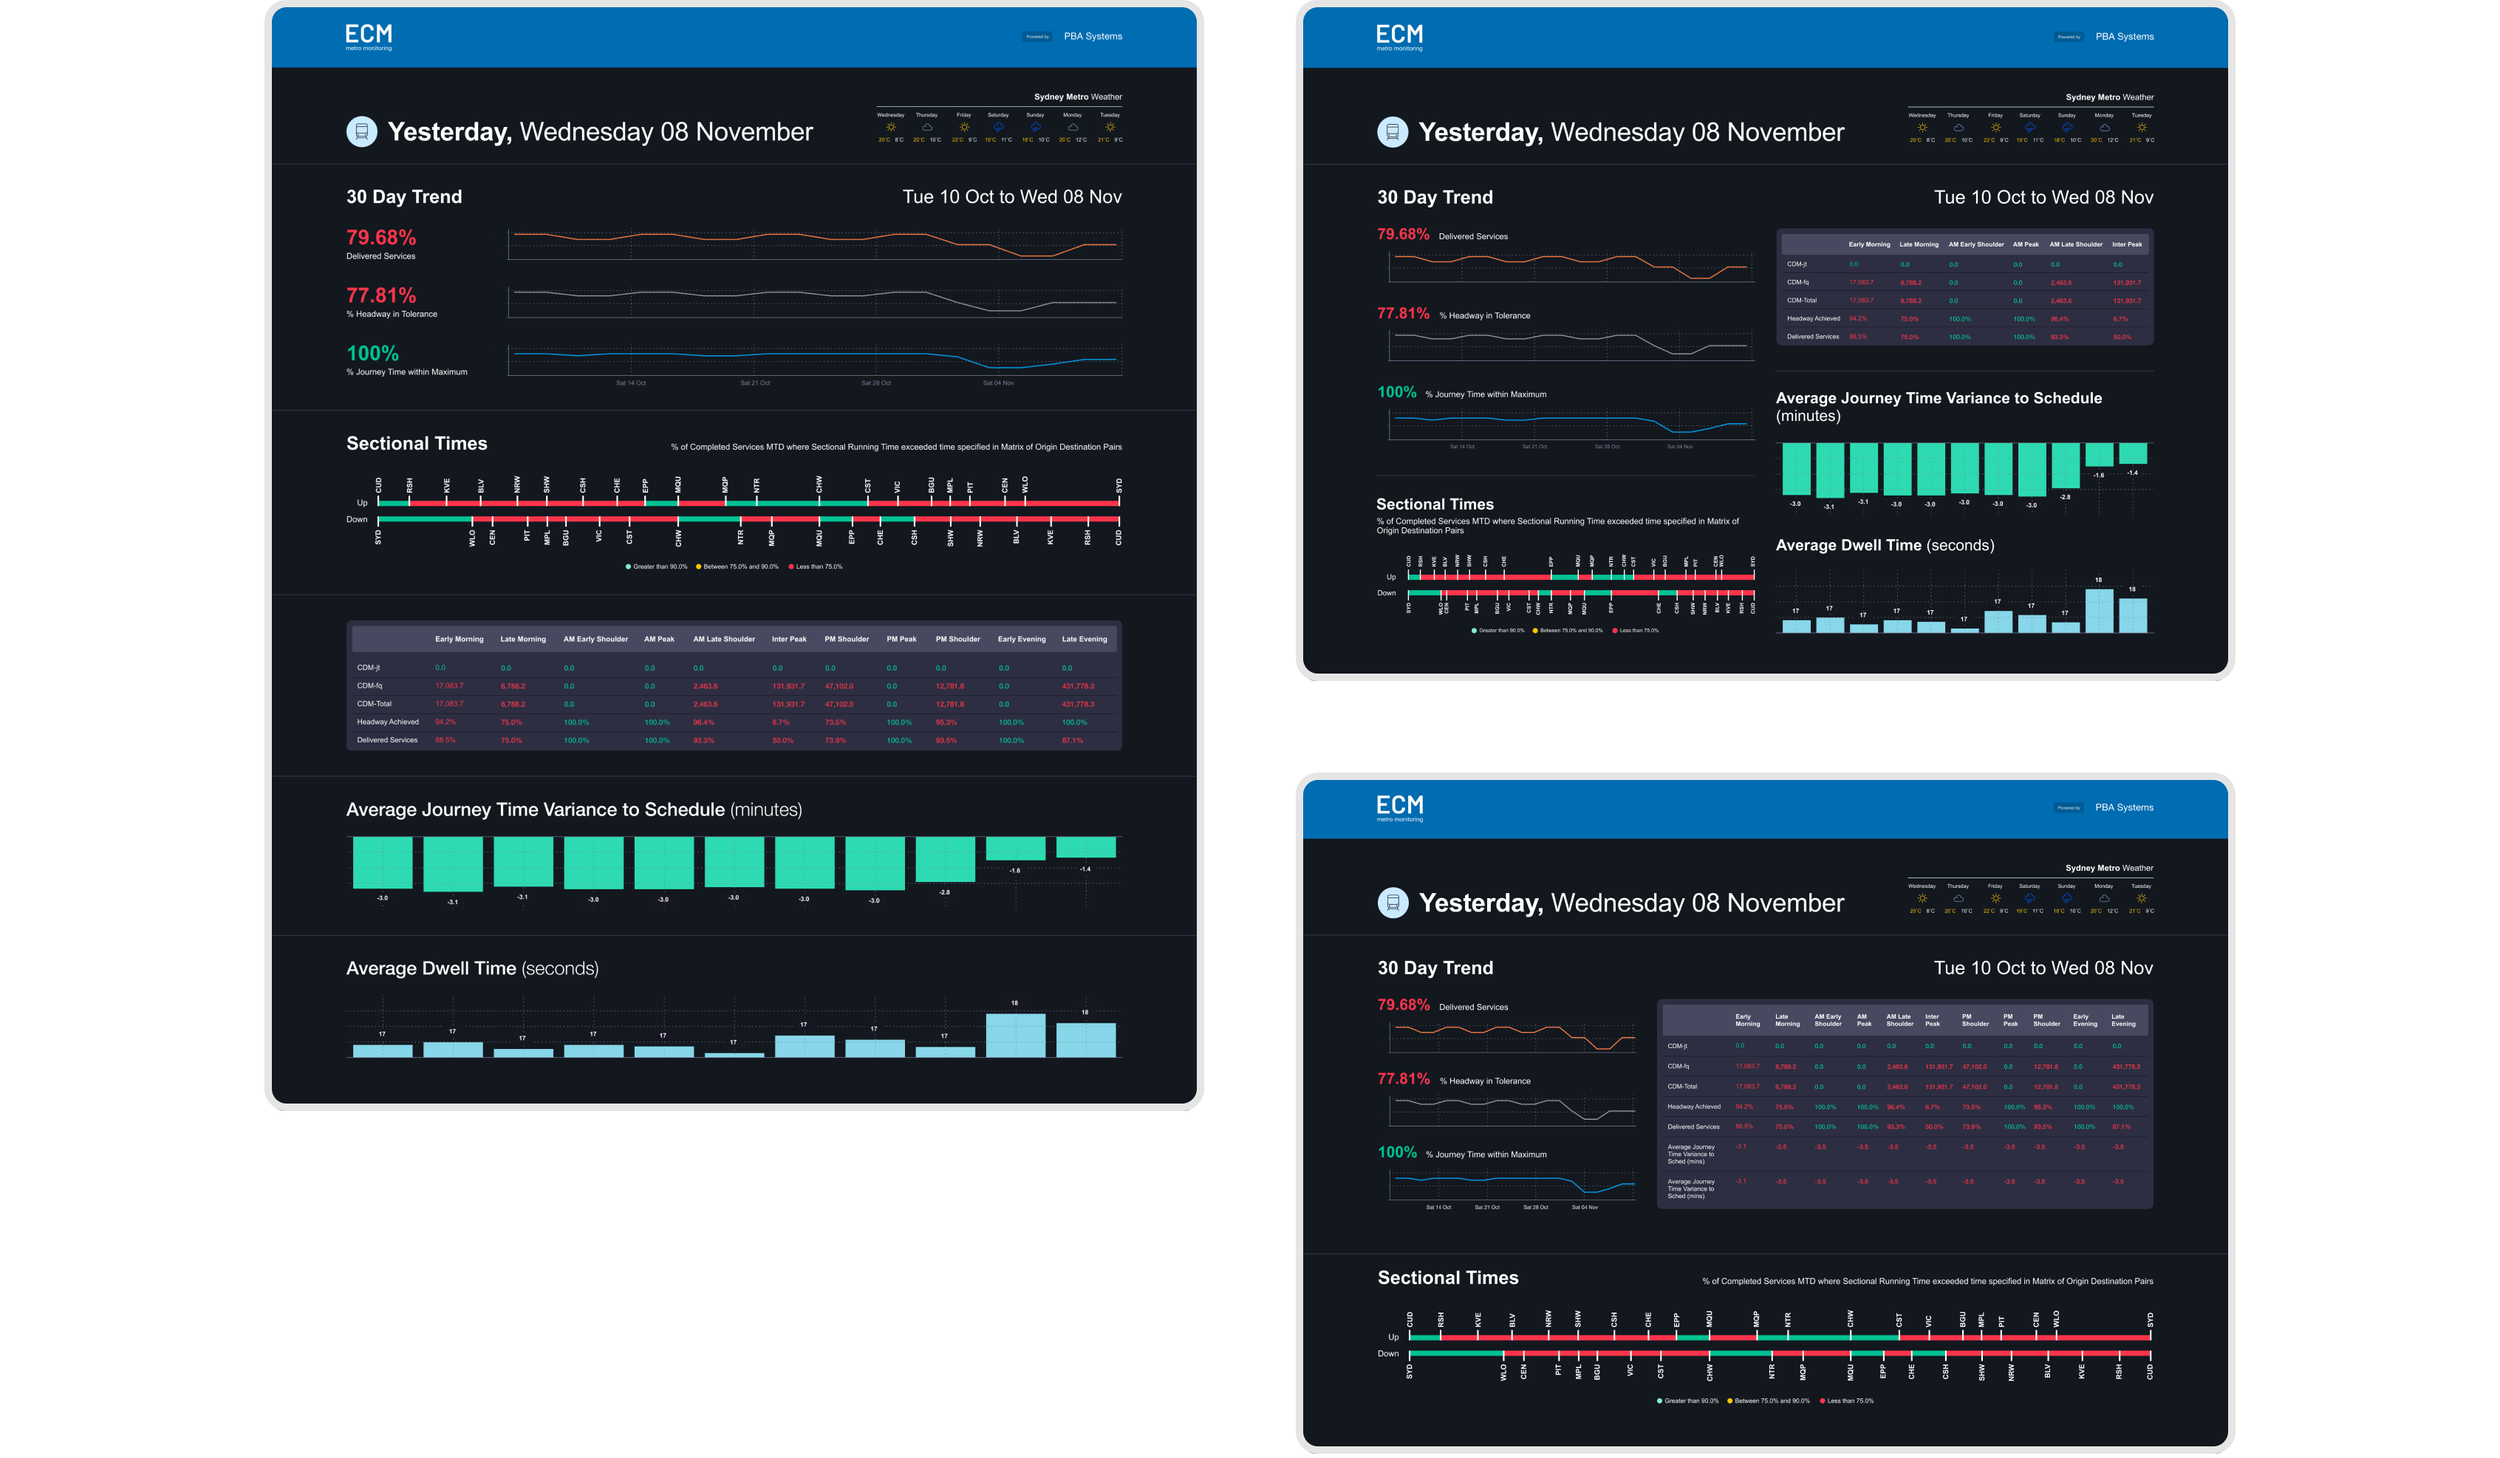Click Wednesday's sun weather icon in left panel
This screenshot has height=1458, width=2500.
[x=890, y=127]
